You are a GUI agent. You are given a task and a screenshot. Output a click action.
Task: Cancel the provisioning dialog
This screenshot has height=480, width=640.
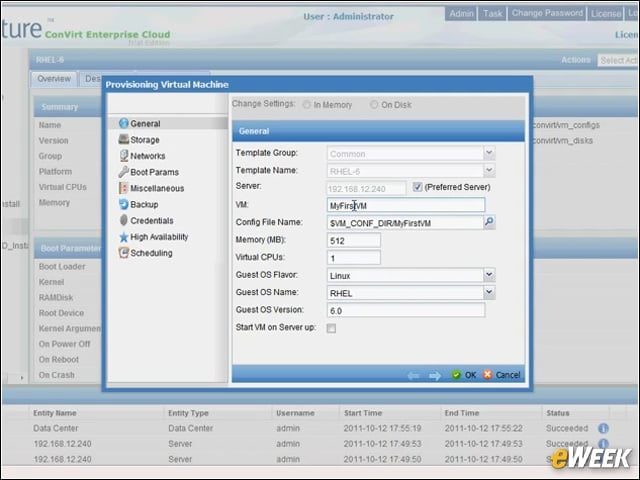502,375
